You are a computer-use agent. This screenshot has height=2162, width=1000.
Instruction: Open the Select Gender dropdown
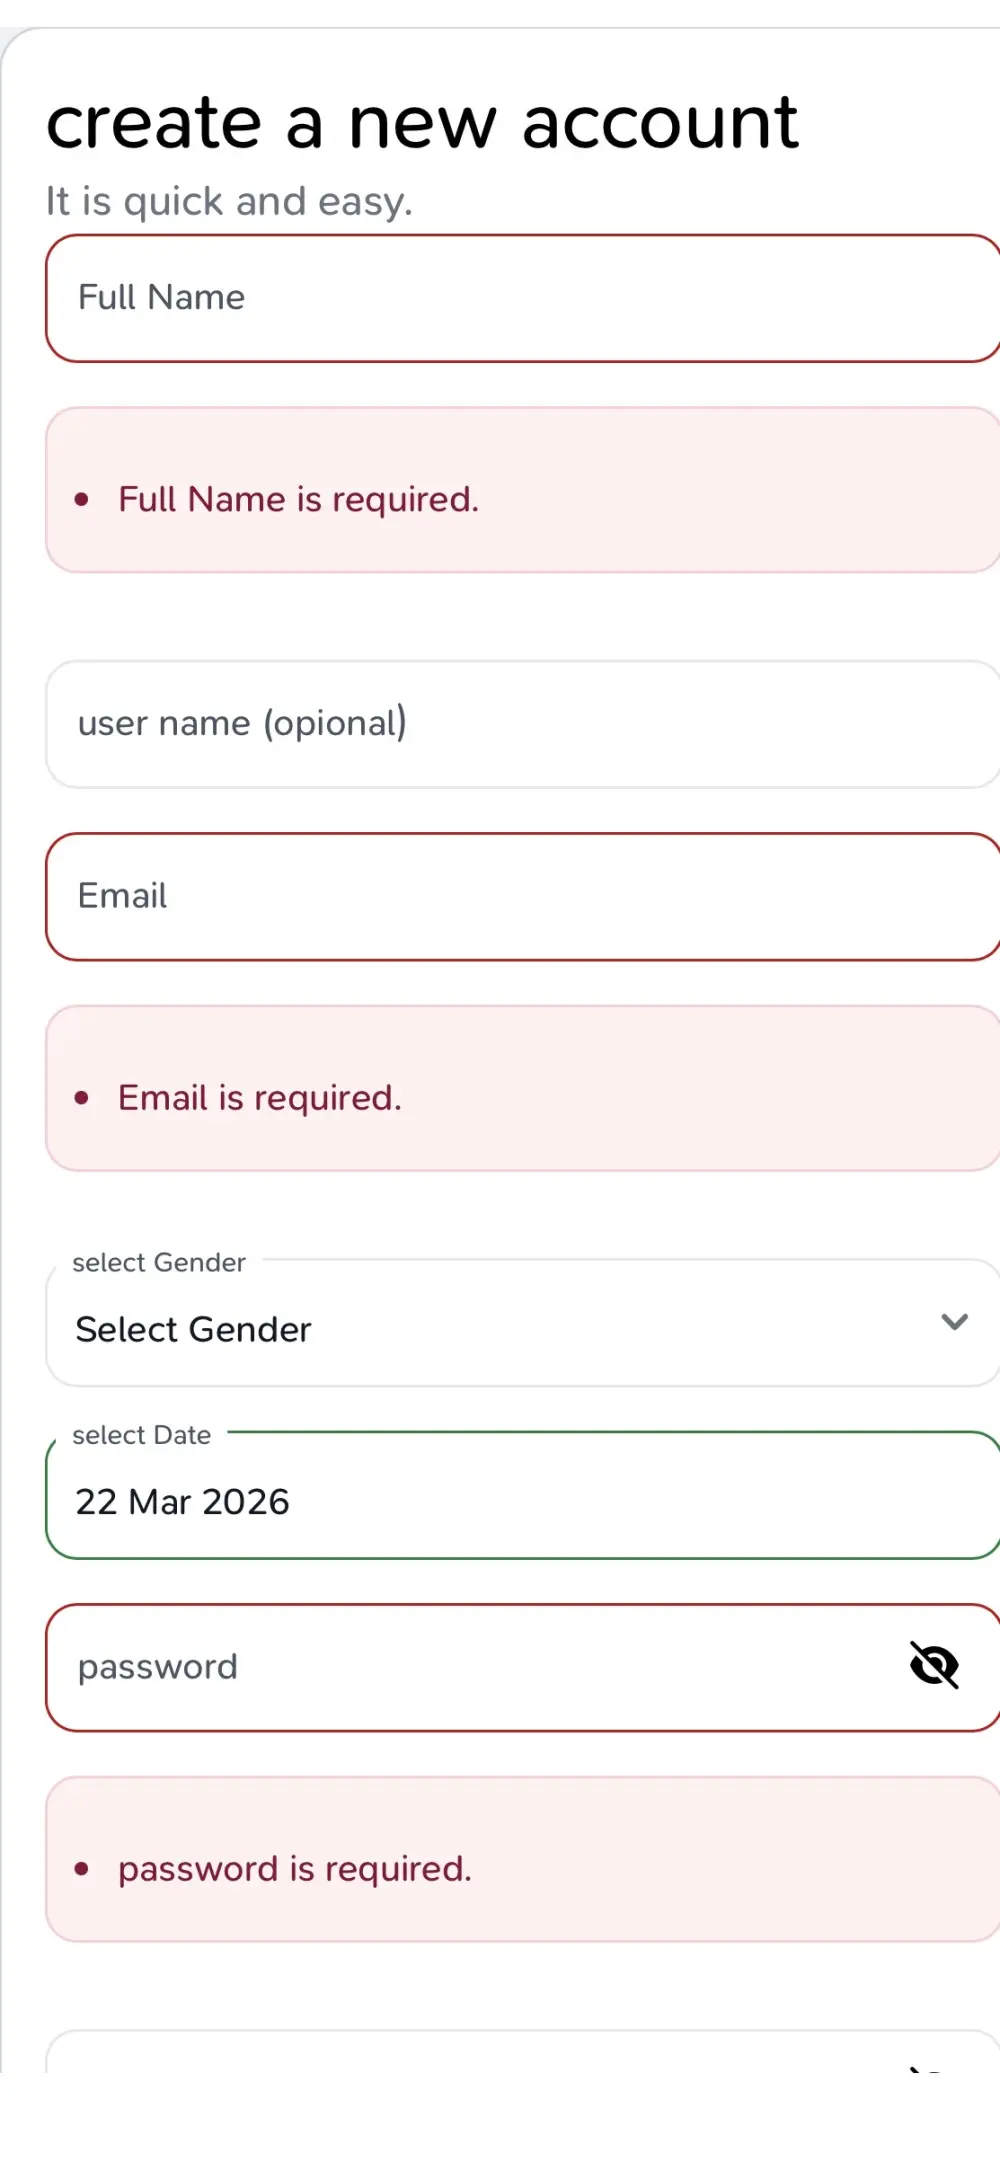pyautogui.click(x=400, y=1328)
